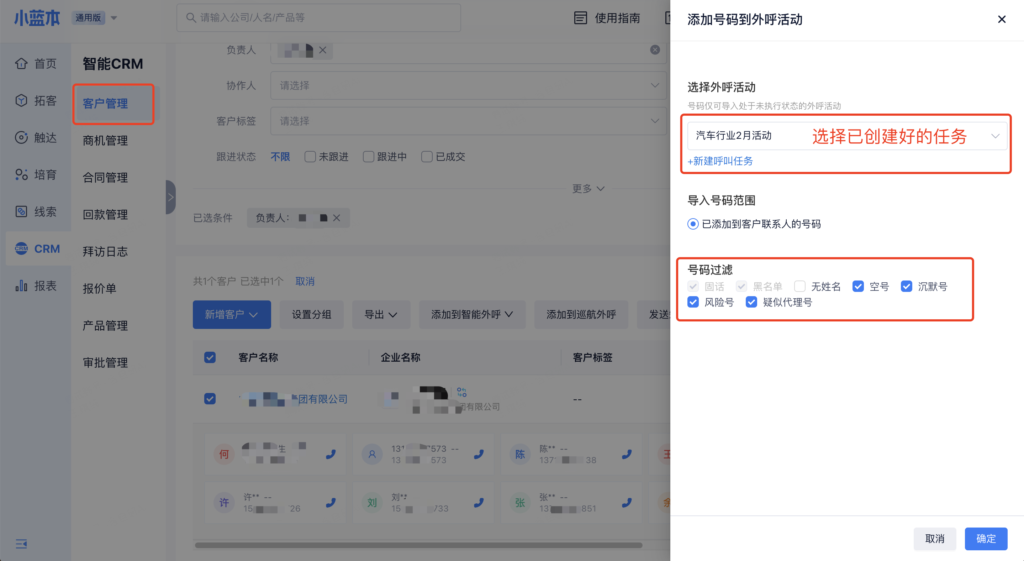Open the 首页 home icon in sidebar
Viewport: 1024px width, 561px height.
point(21,64)
